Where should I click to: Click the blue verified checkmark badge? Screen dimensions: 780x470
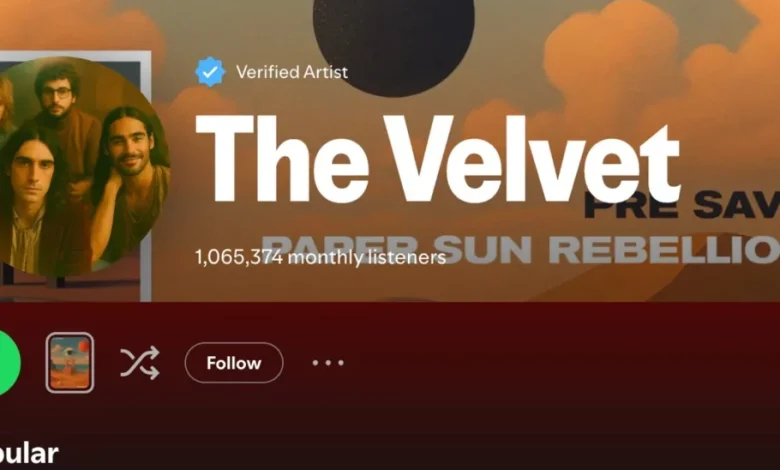click(x=210, y=72)
